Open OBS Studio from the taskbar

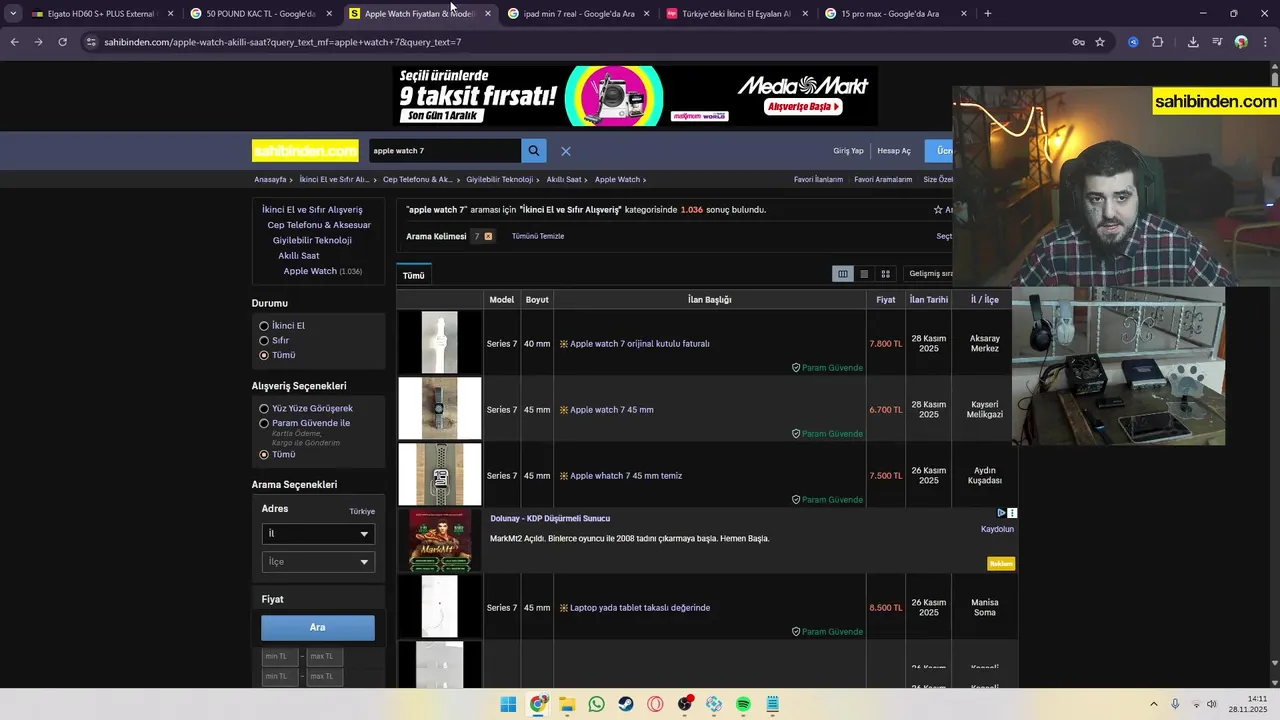(685, 704)
